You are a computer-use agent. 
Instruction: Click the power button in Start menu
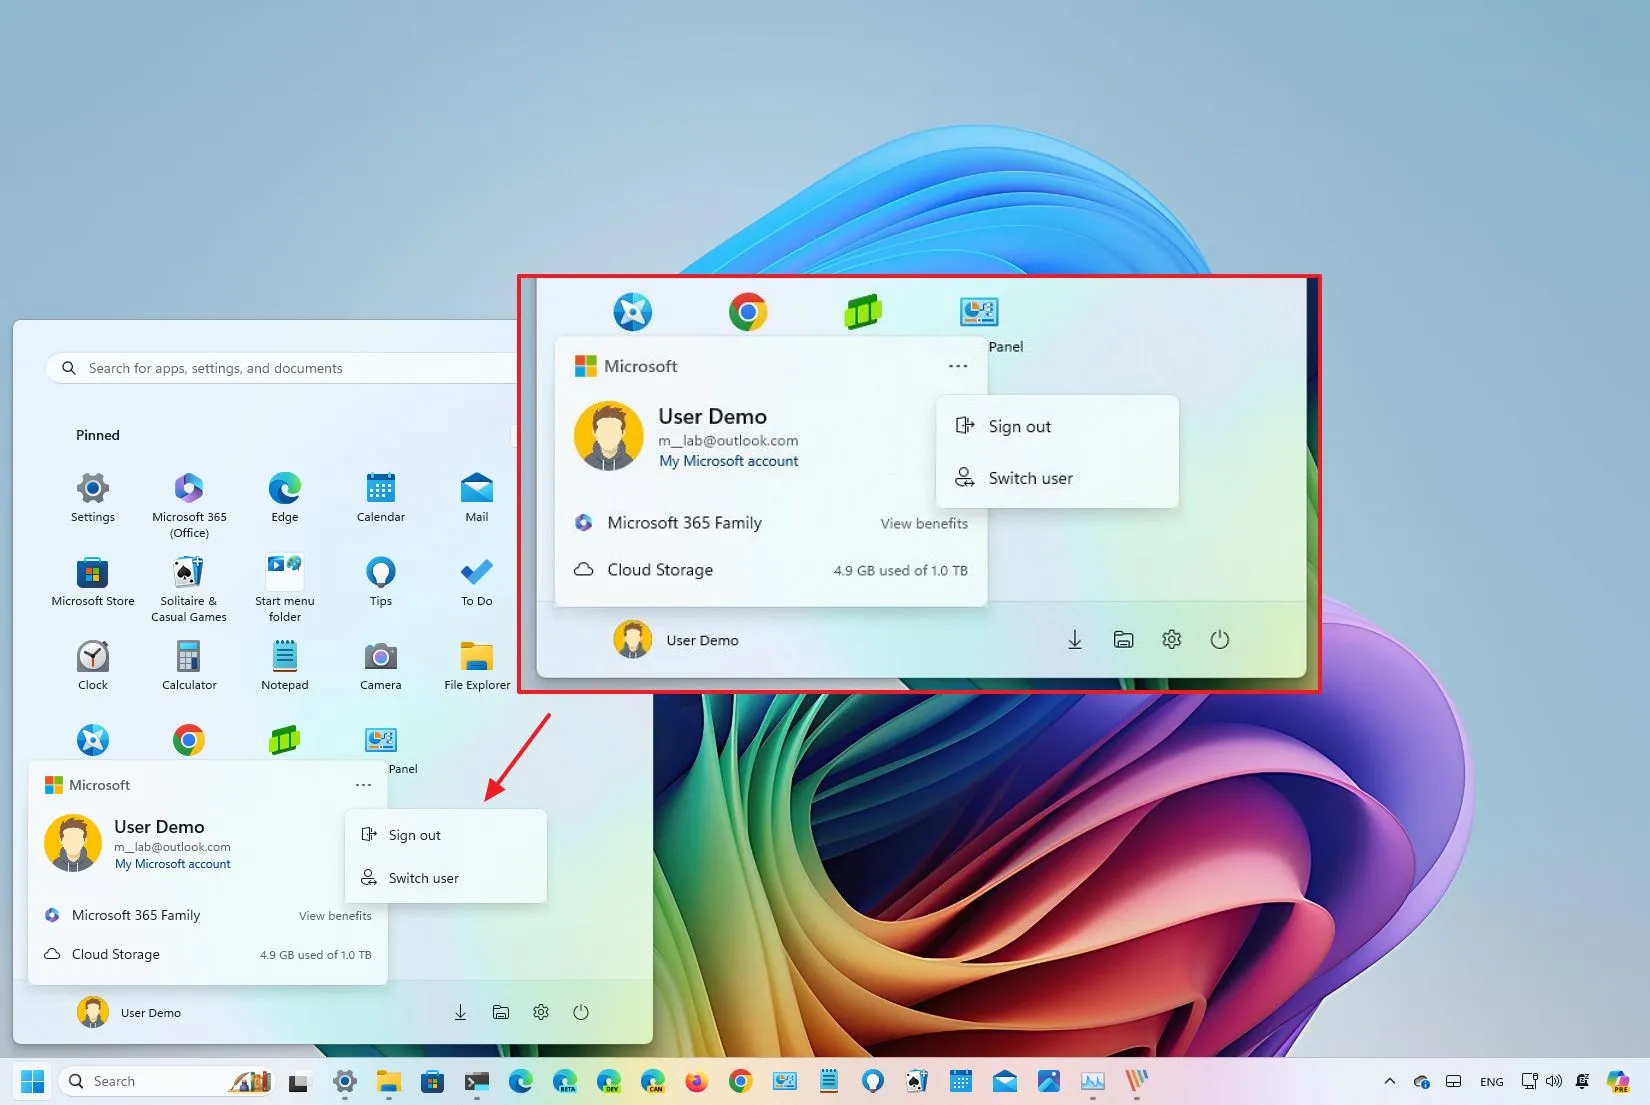(581, 1012)
